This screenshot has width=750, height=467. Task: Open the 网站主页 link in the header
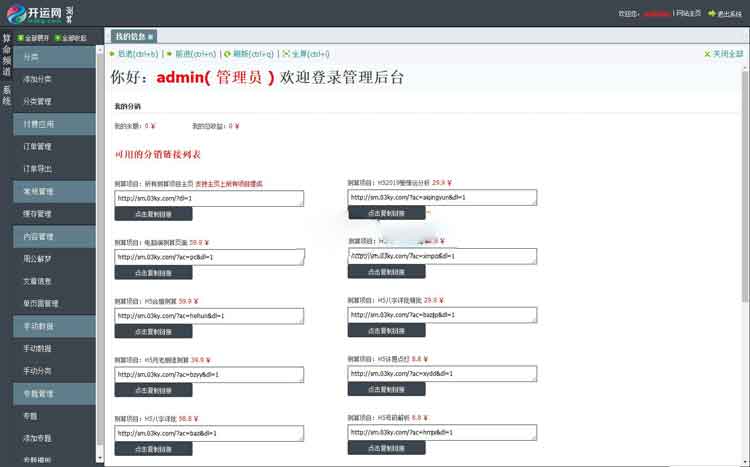688,14
